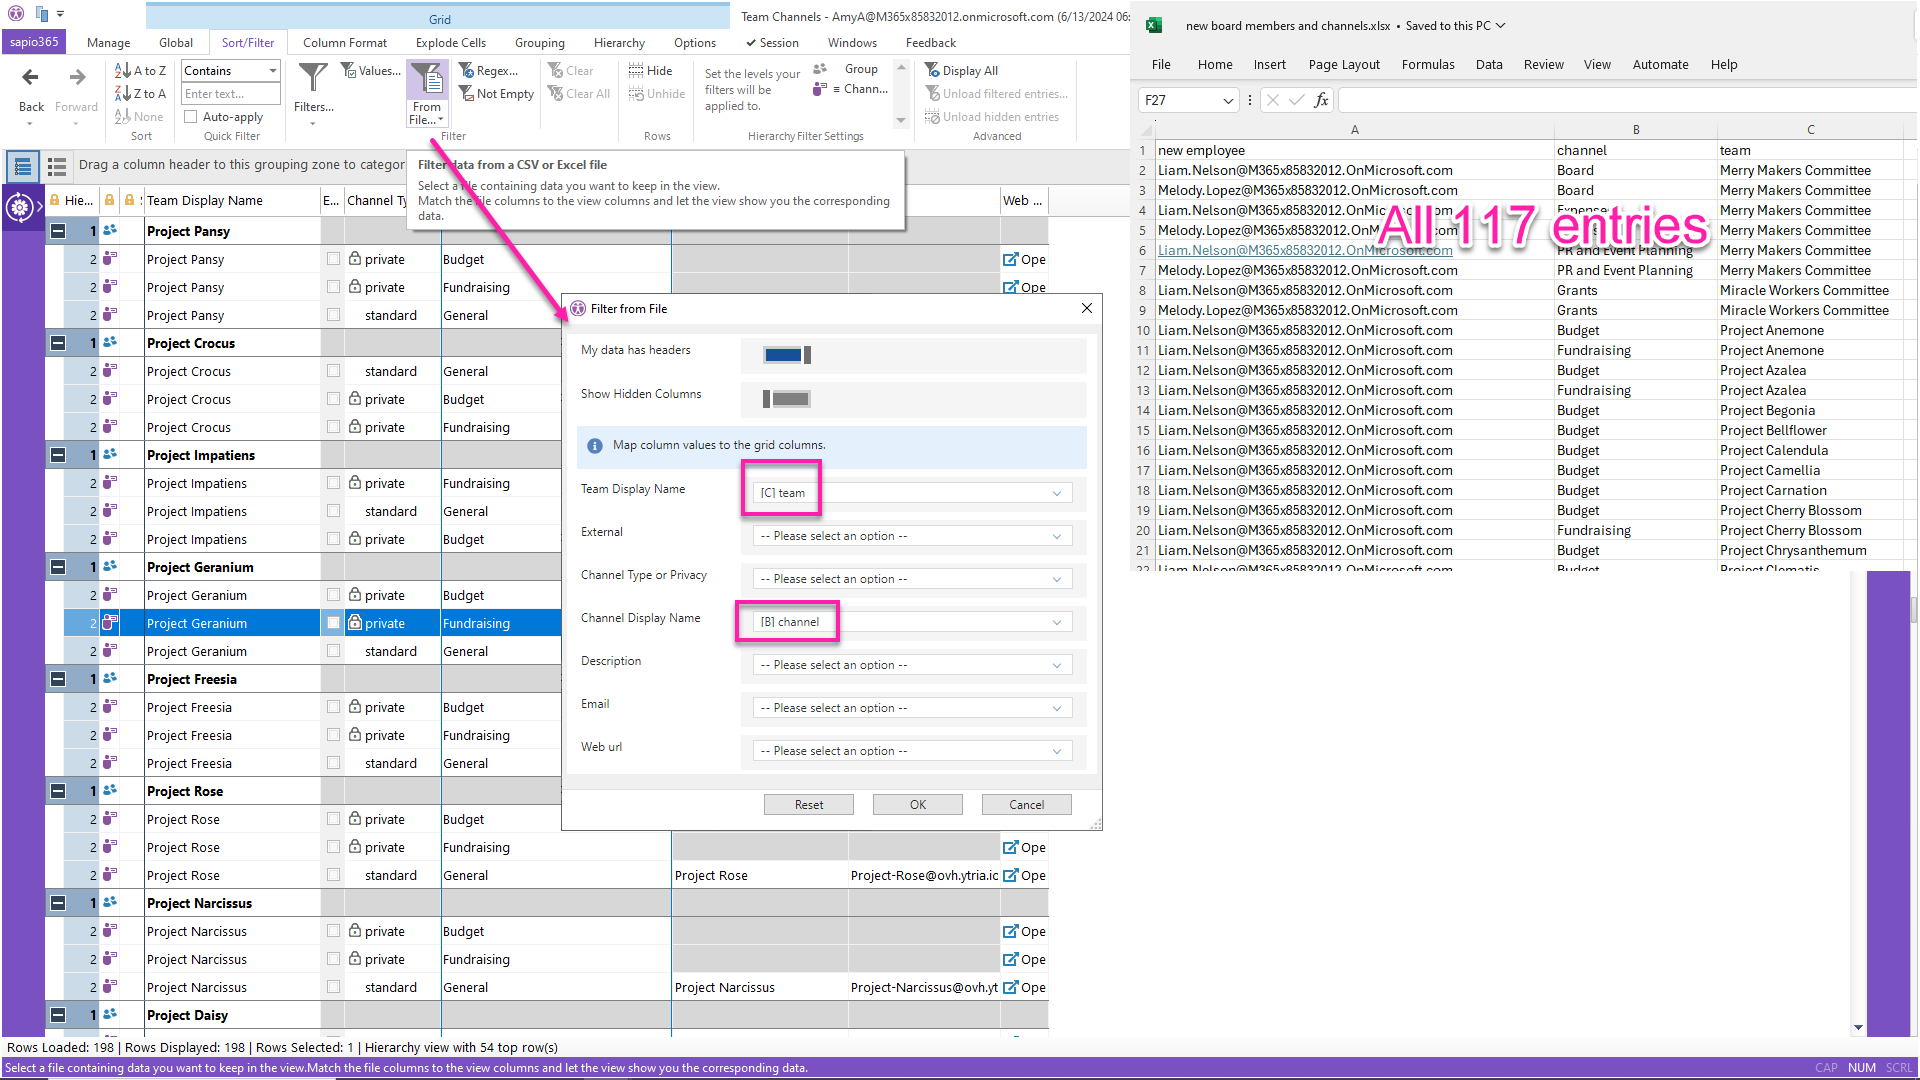Open Channel Type or Privacy dropdown

click(913, 579)
